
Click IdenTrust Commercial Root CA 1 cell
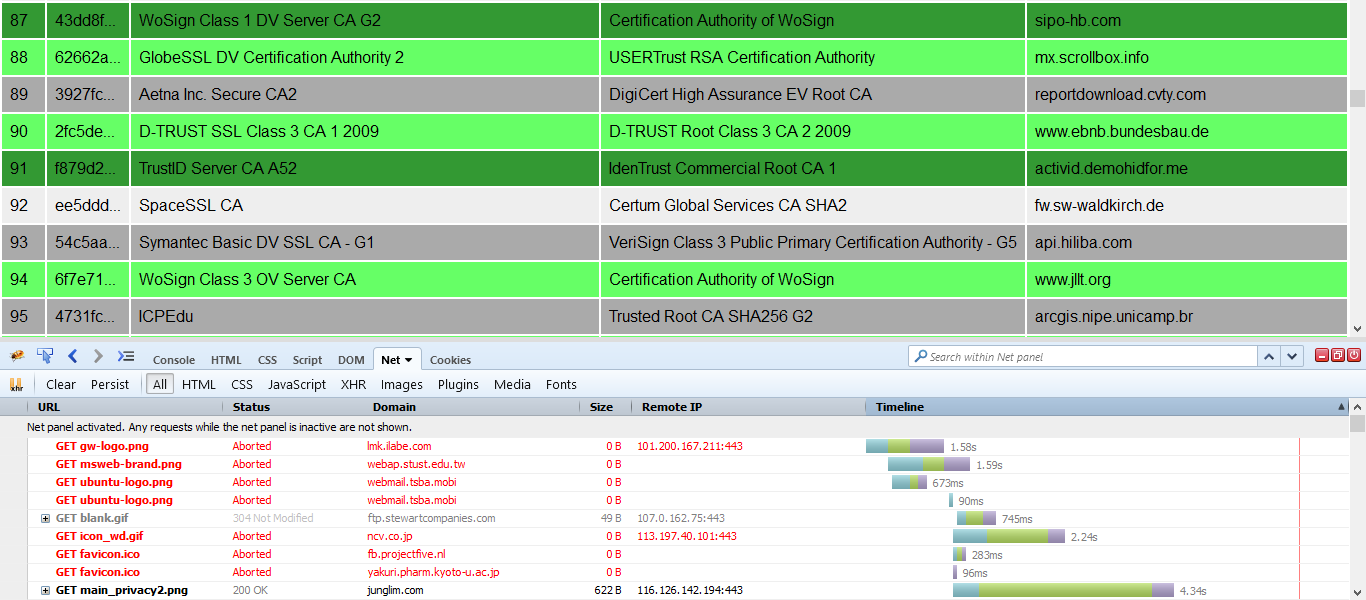(813, 168)
